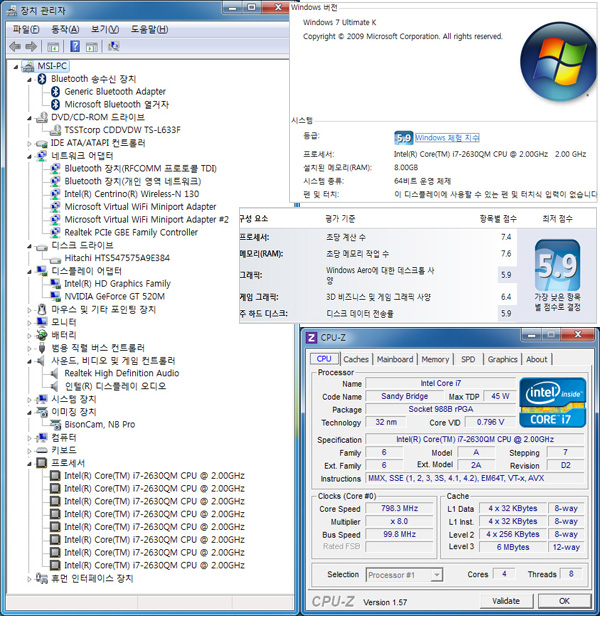Switch to CPU-Z Caches tab
Viewport: 600px width, 618px height.
pos(356,359)
